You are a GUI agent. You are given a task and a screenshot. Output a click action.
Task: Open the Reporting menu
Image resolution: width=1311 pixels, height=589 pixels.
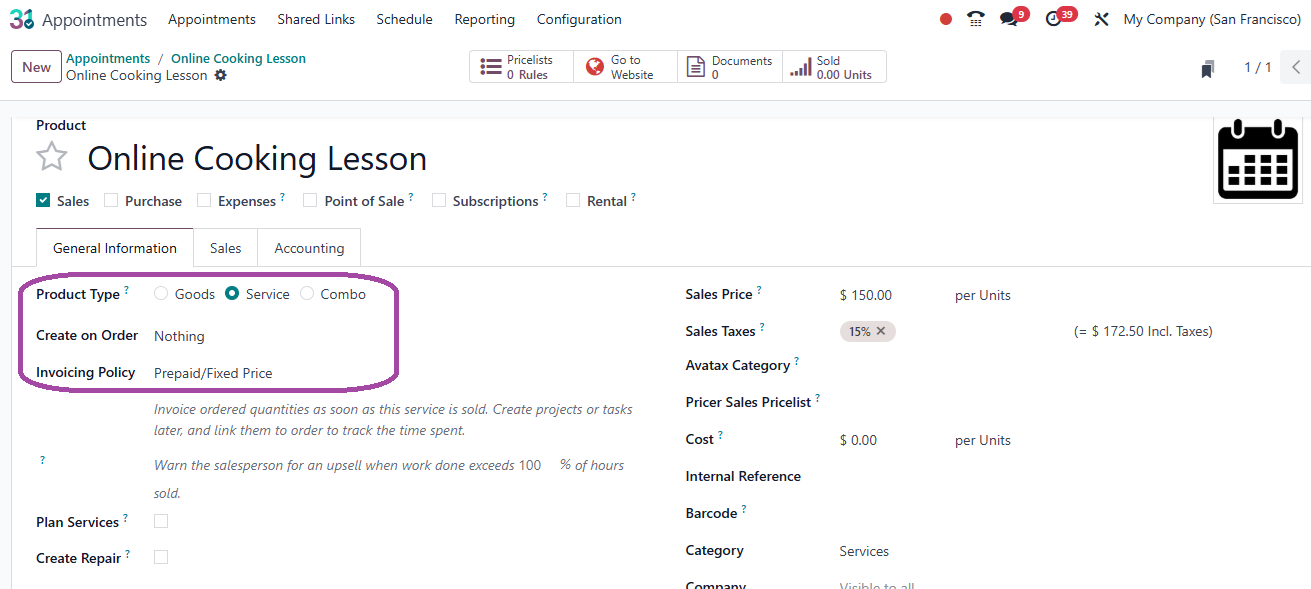click(x=484, y=19)
